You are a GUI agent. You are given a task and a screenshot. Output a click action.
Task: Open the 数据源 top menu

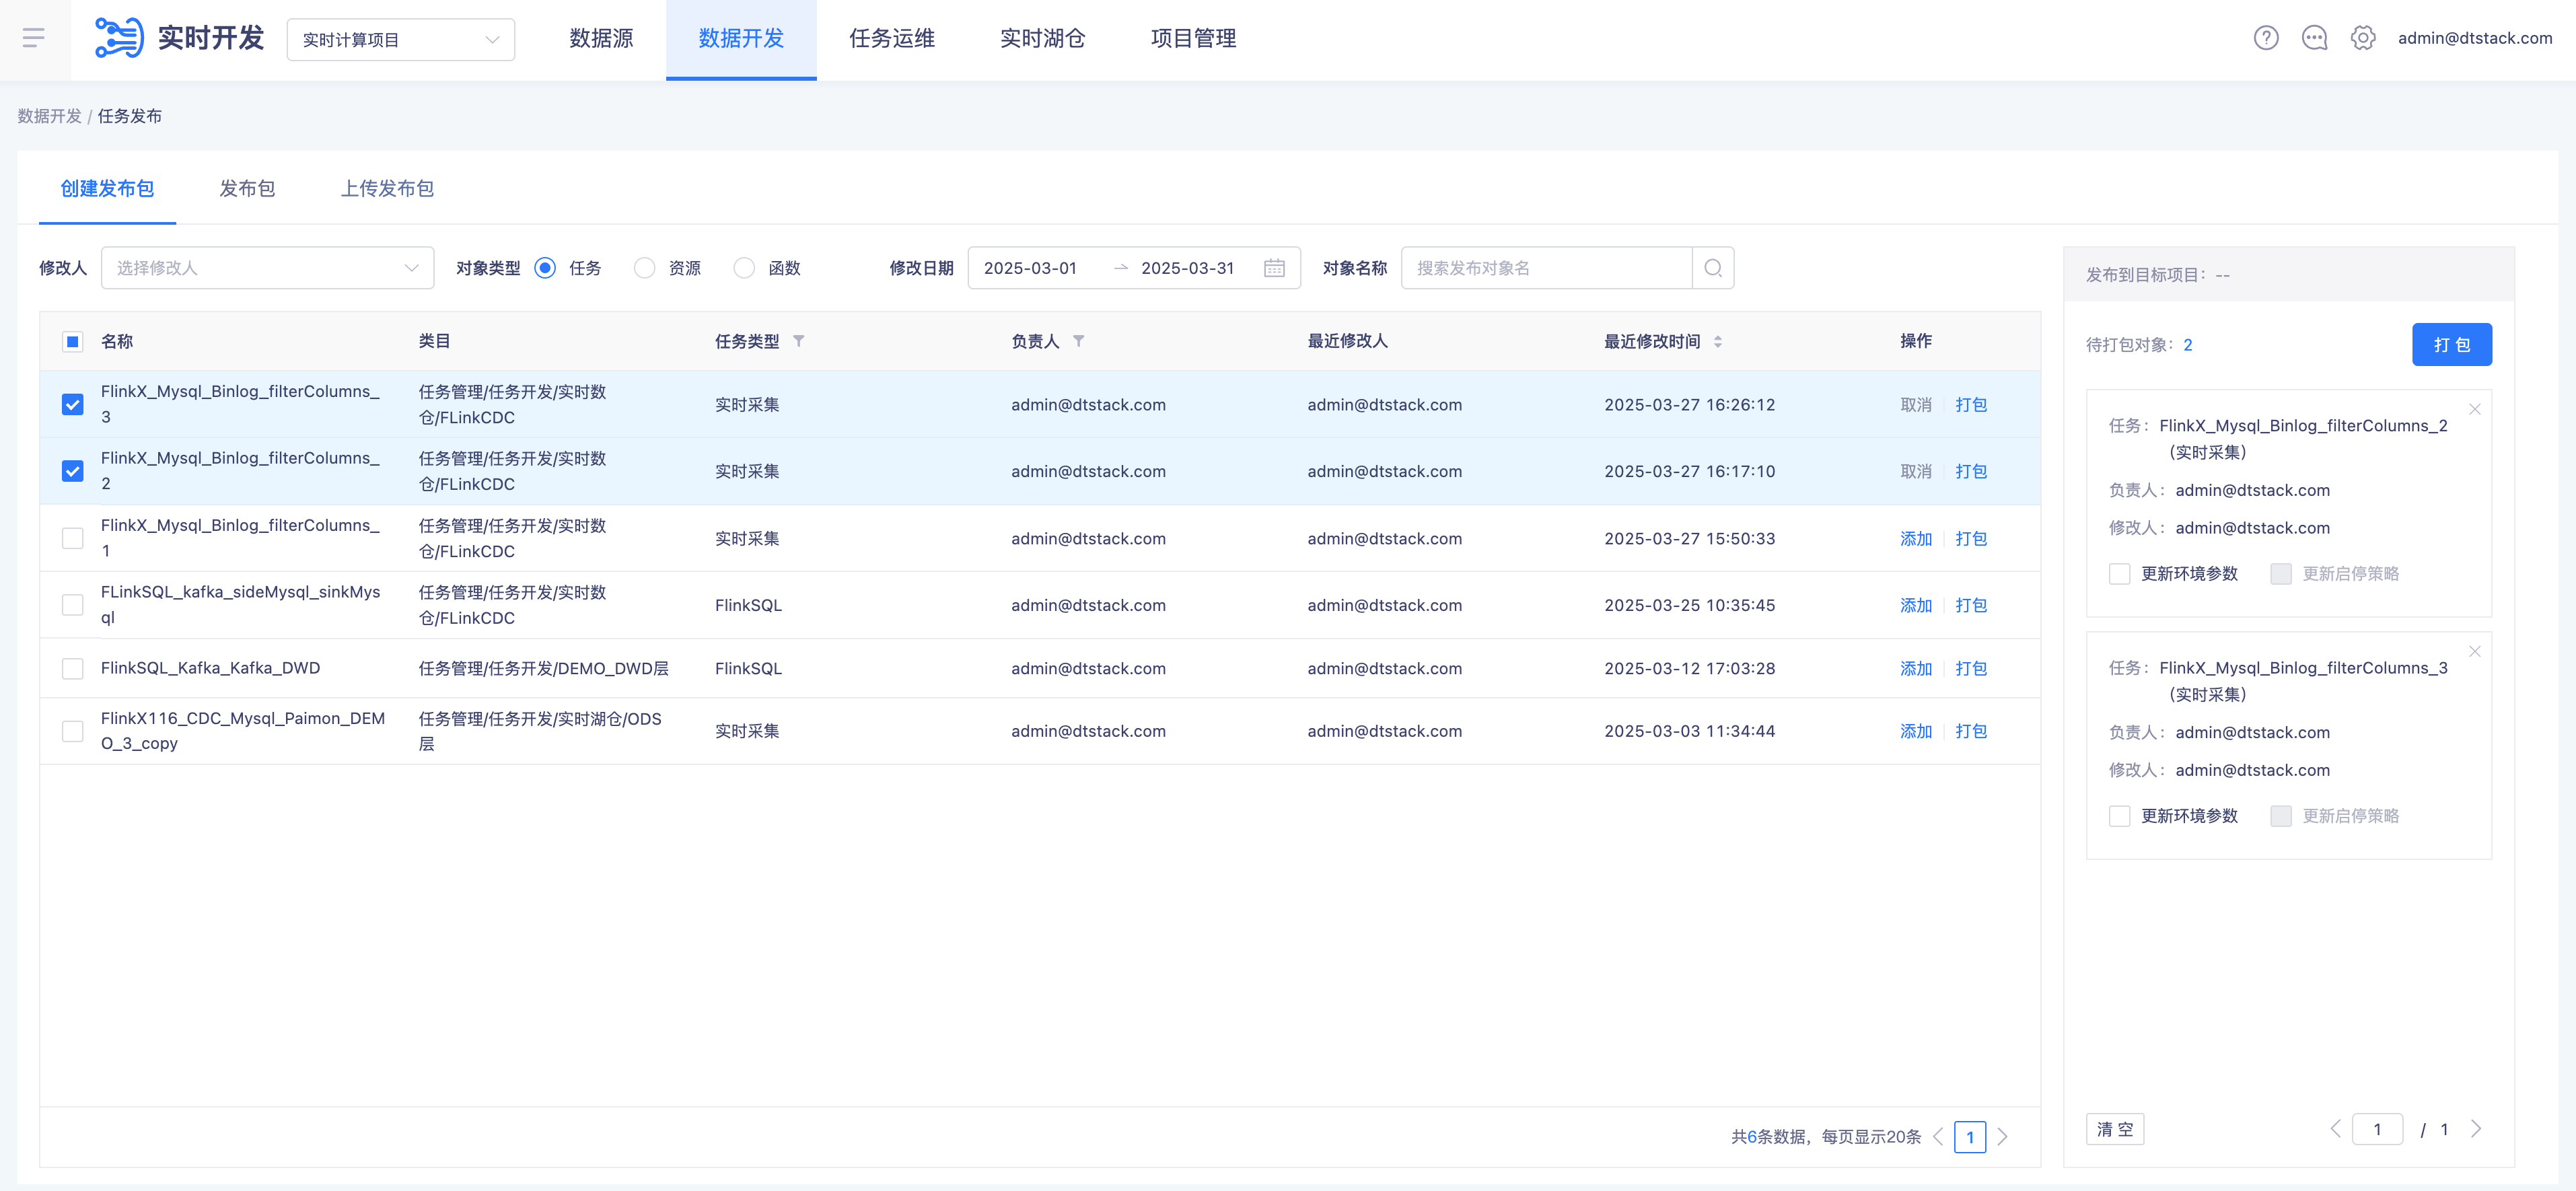pos(601,39)
